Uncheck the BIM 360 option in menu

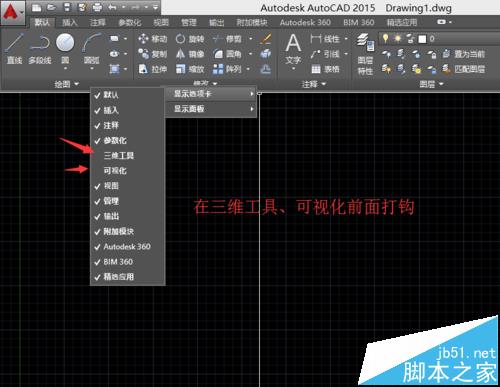pyautogui.click(x=128, y=262)
